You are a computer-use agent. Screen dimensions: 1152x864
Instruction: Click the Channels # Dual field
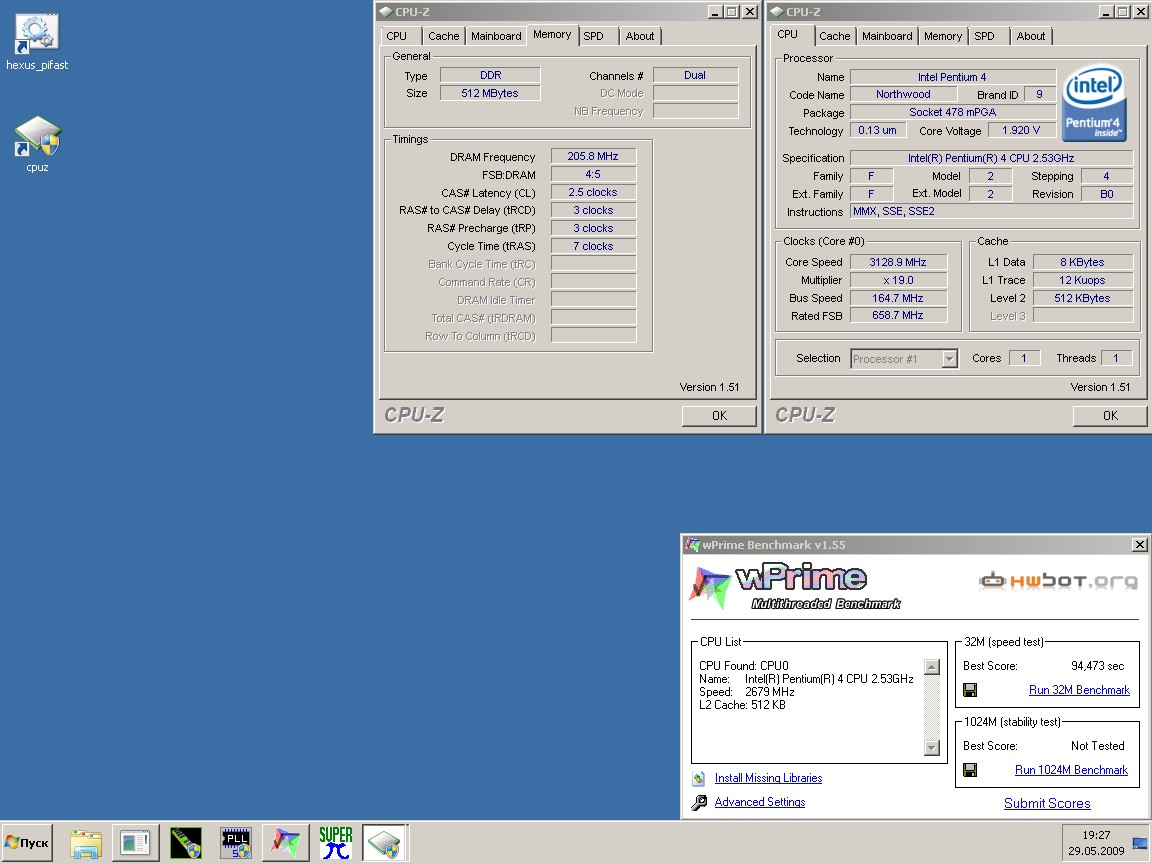(x=695, y=75)
